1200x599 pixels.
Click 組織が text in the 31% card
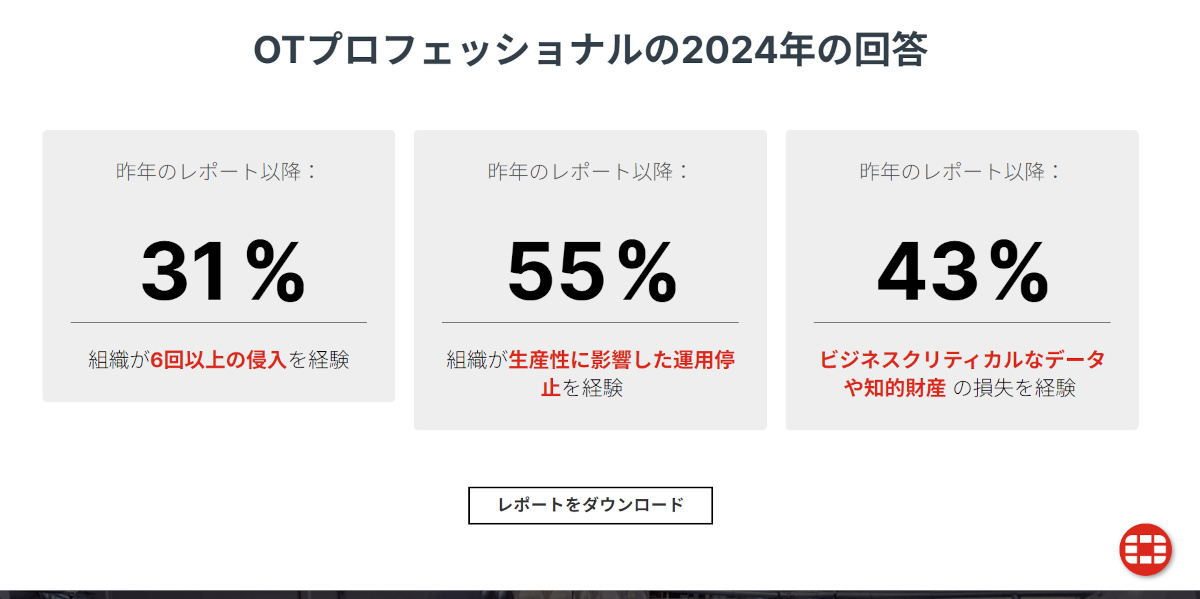coord(118,360)
